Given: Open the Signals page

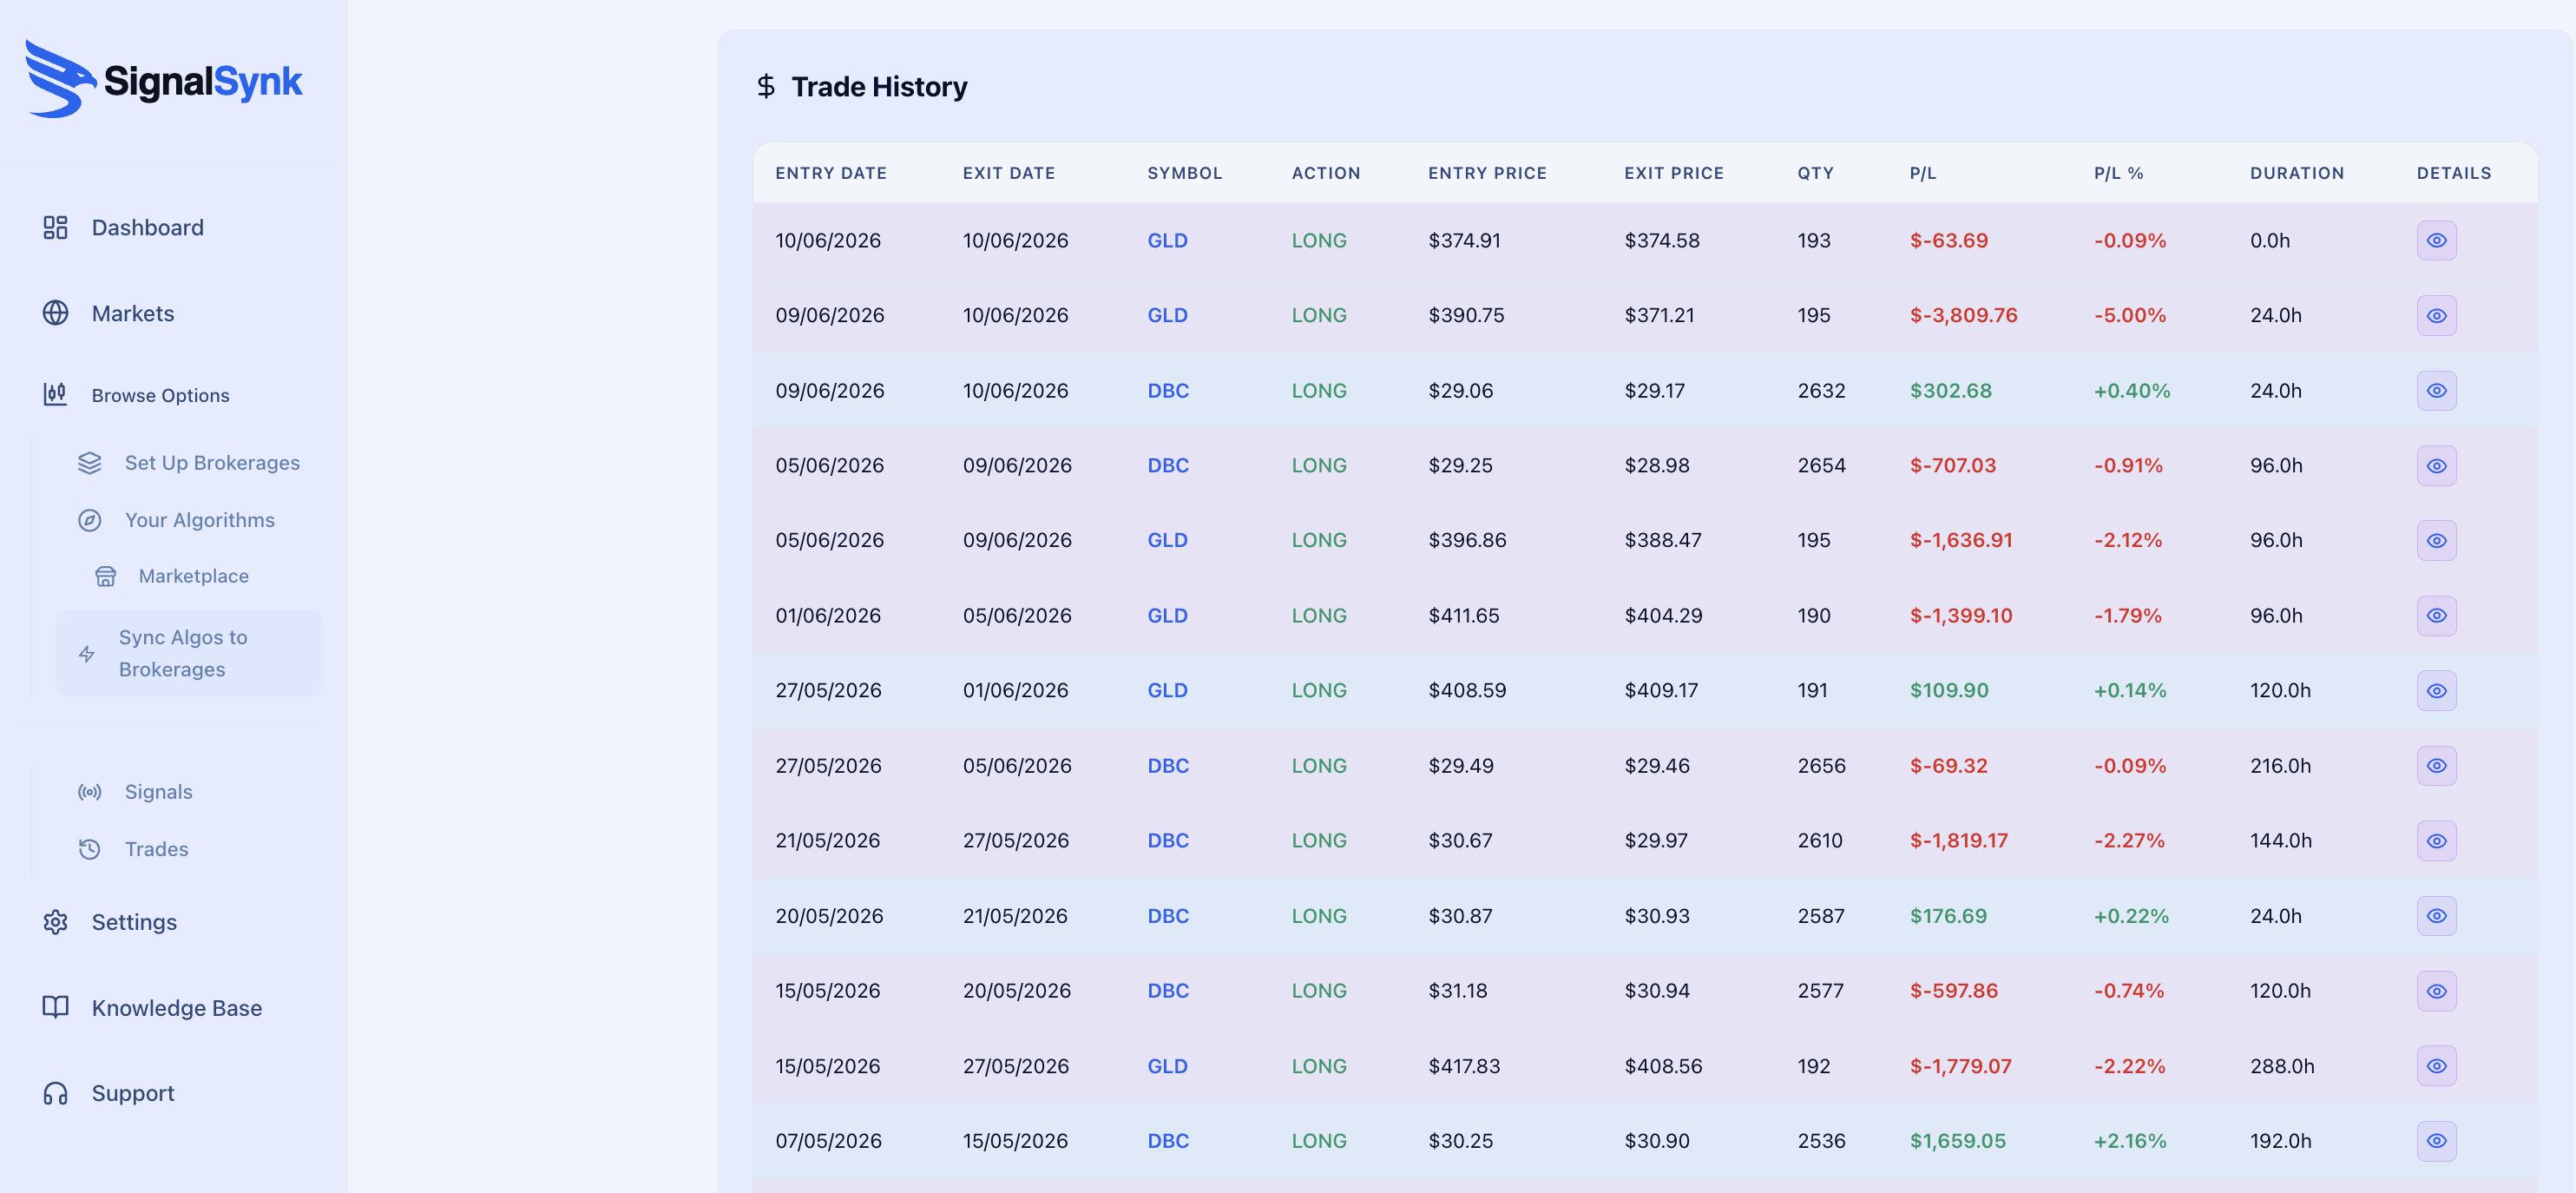Looking at the screenshot, I should click(158, 792).
